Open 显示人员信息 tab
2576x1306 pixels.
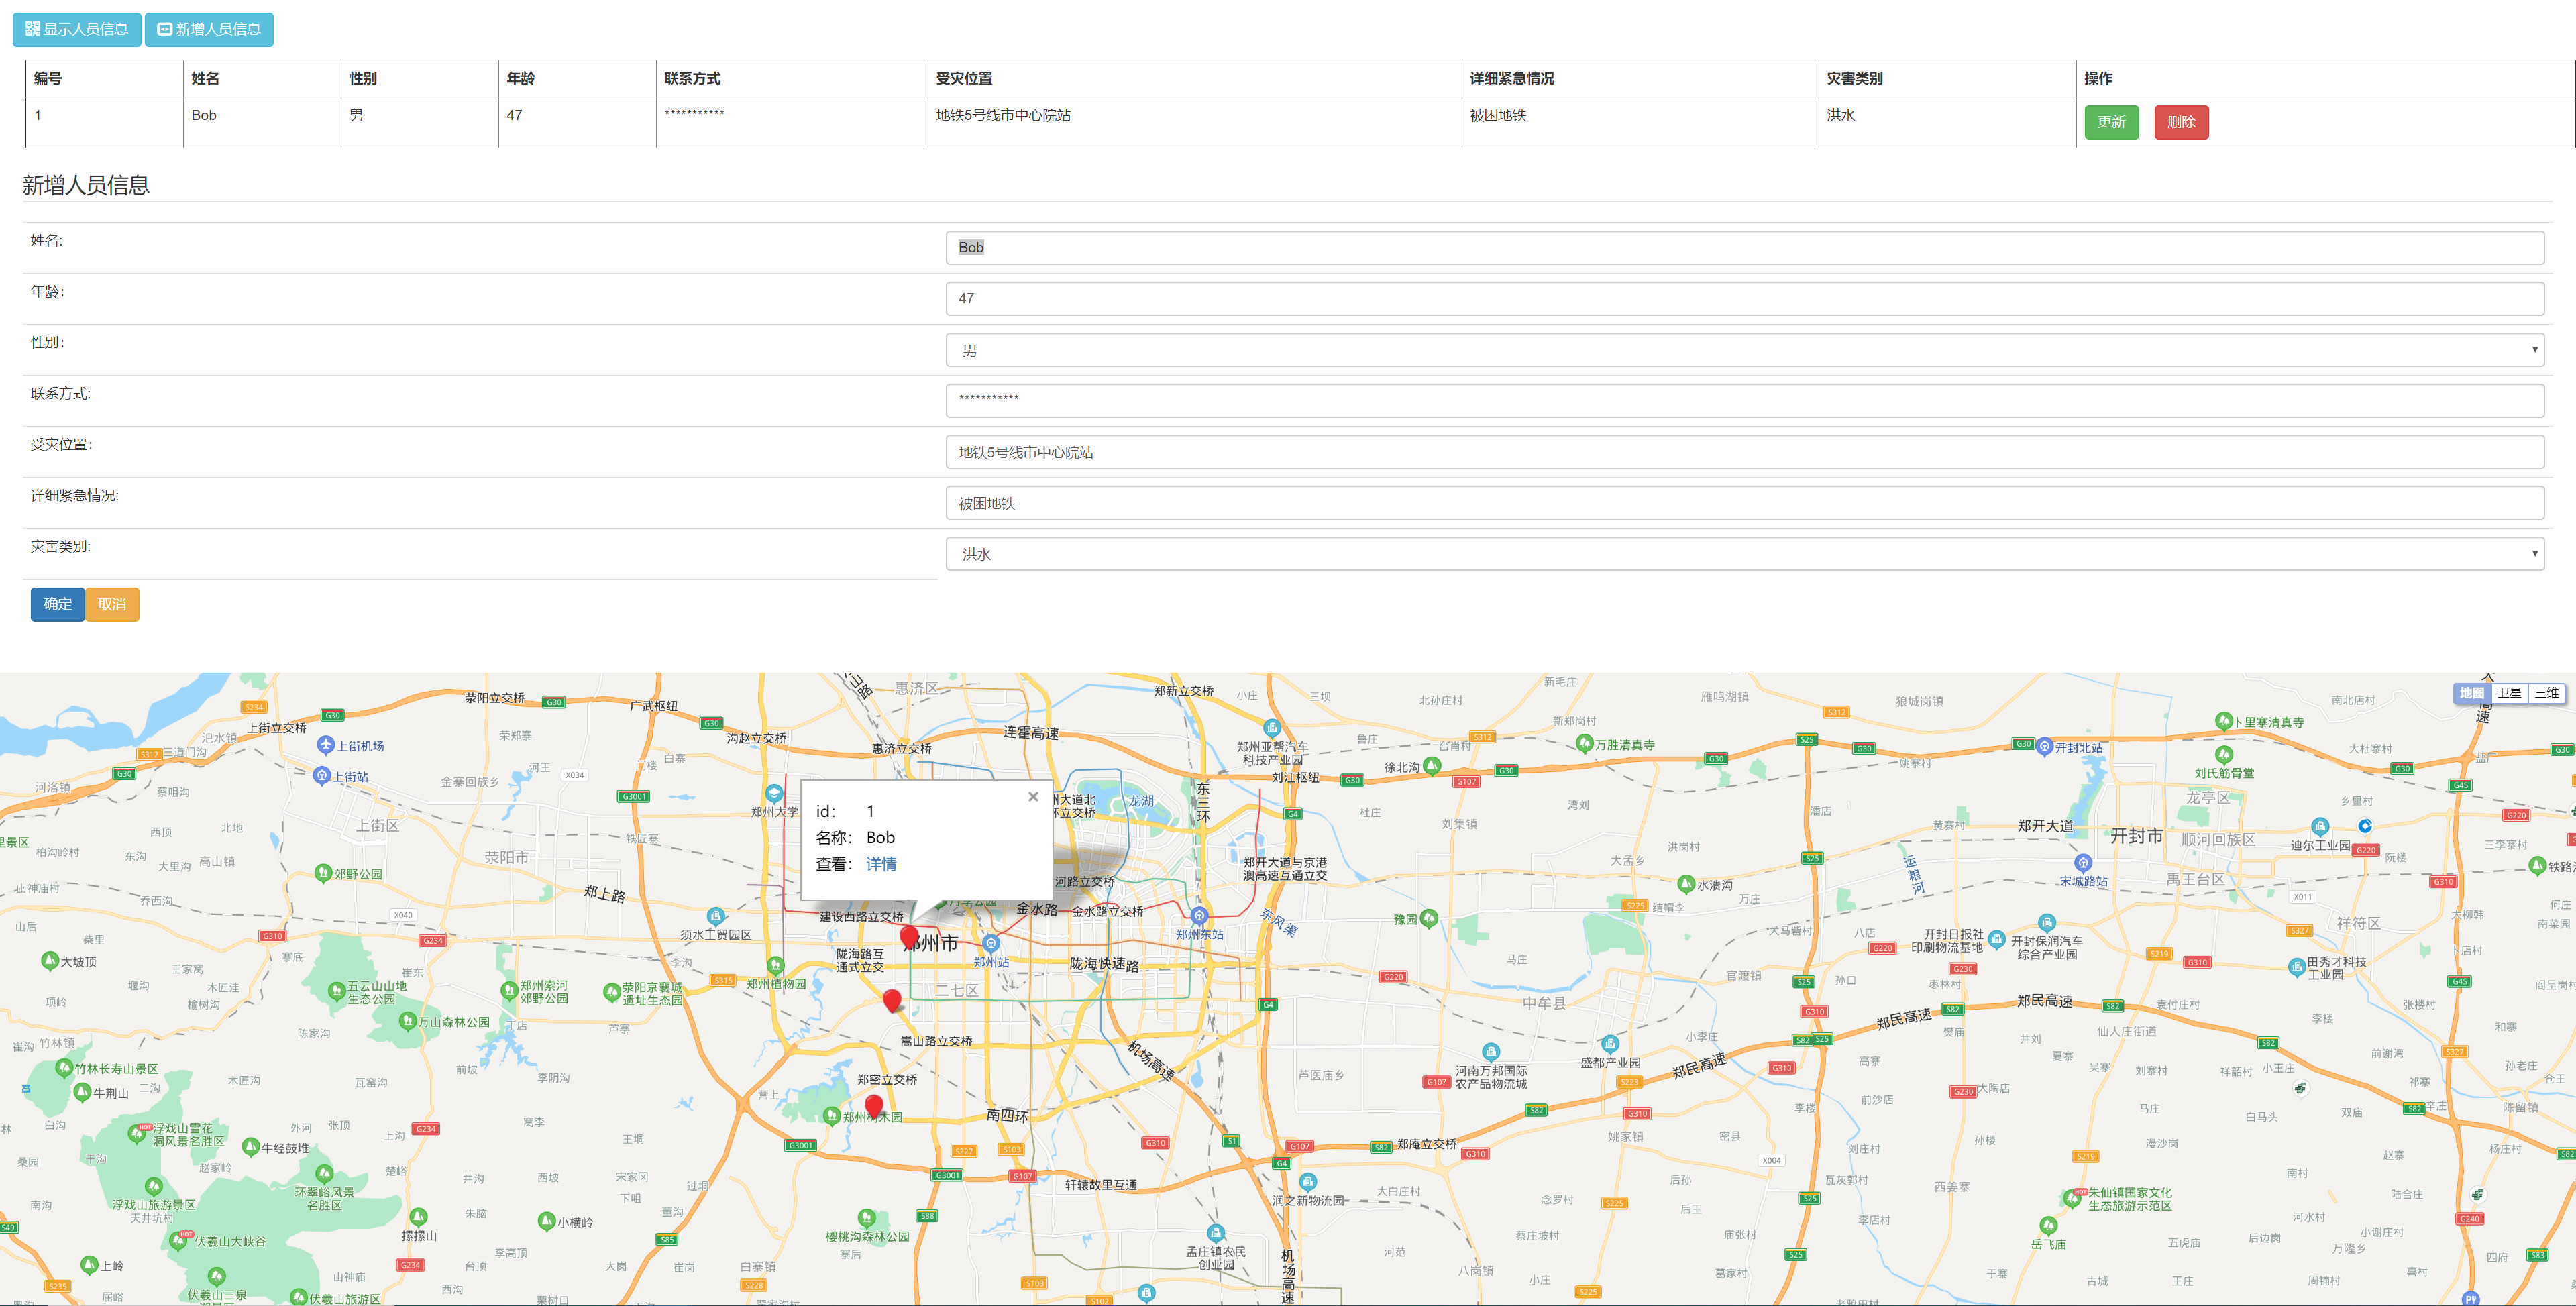tap(77, 29)
